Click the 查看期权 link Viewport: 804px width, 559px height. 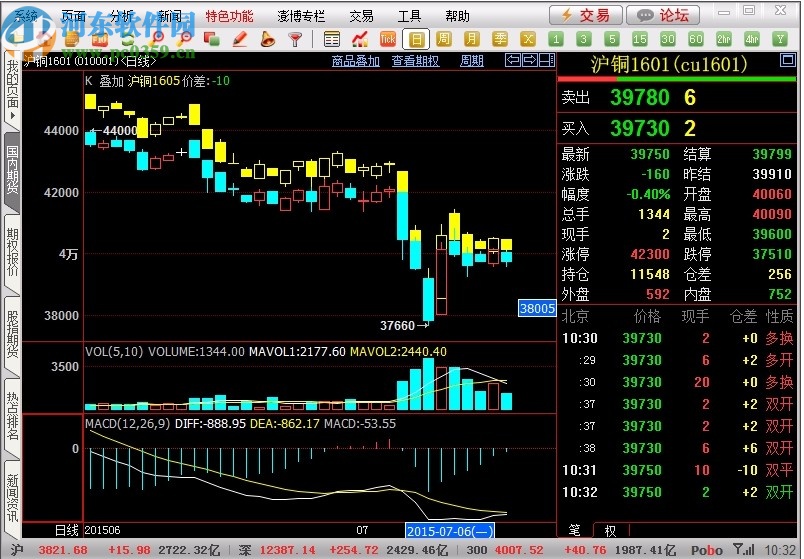415,61
